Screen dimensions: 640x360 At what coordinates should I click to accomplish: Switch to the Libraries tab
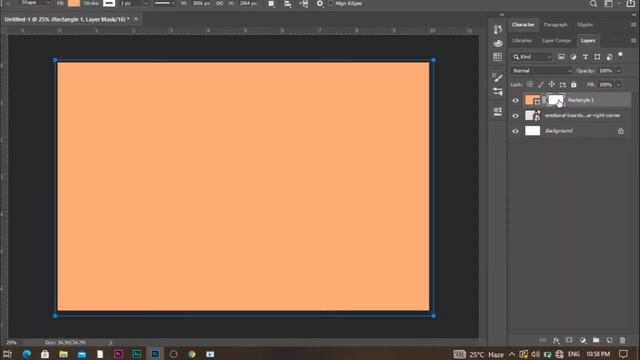[522, 41]
